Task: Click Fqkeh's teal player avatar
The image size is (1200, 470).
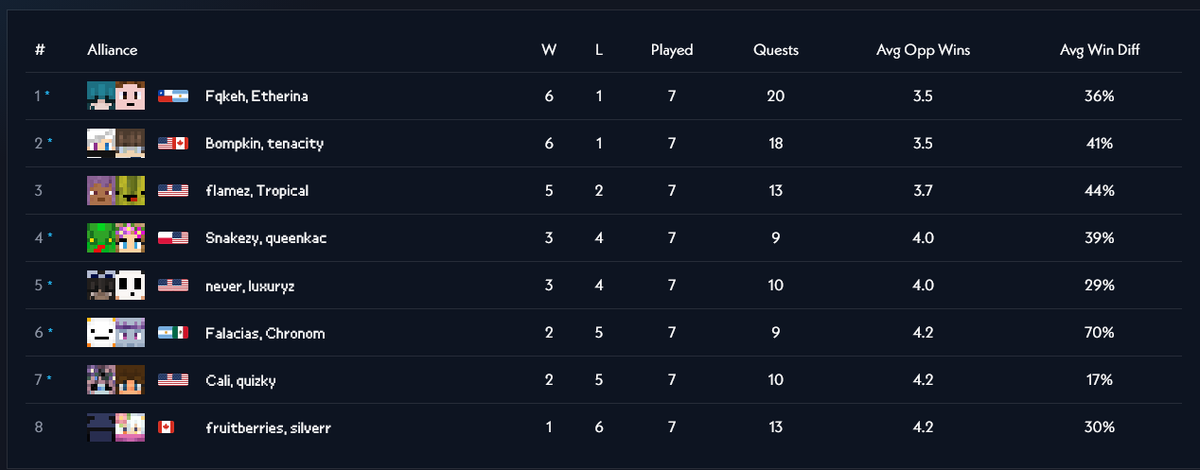Action: (x=101, y=96)
